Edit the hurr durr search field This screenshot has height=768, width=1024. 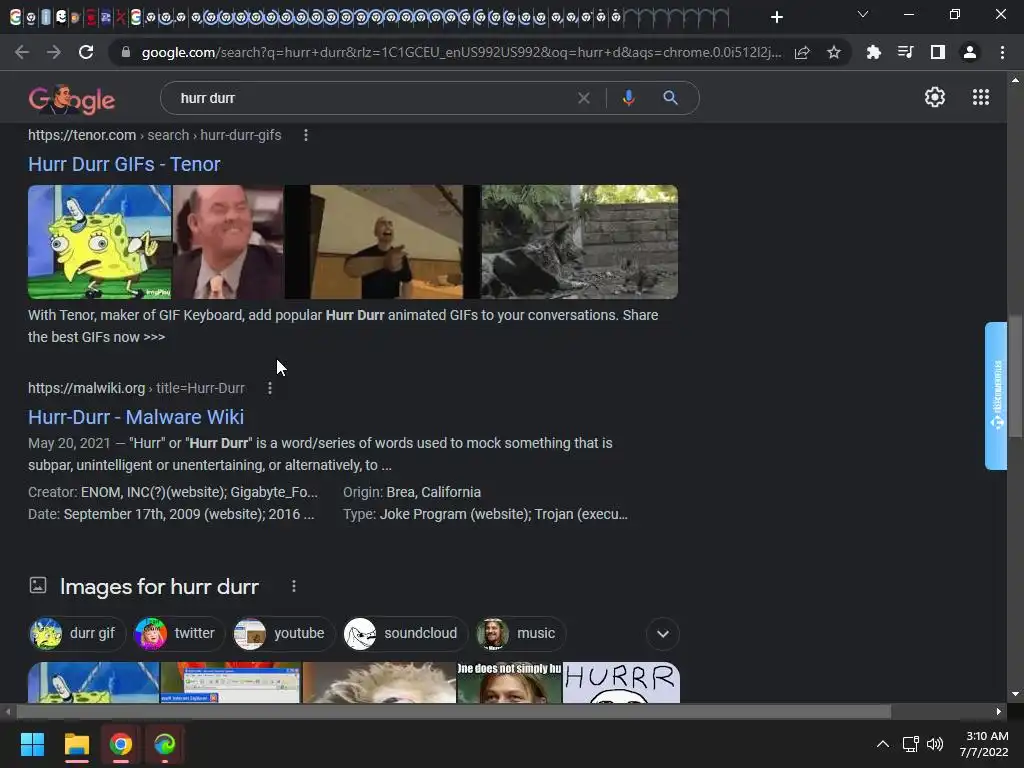coord(372,98)
